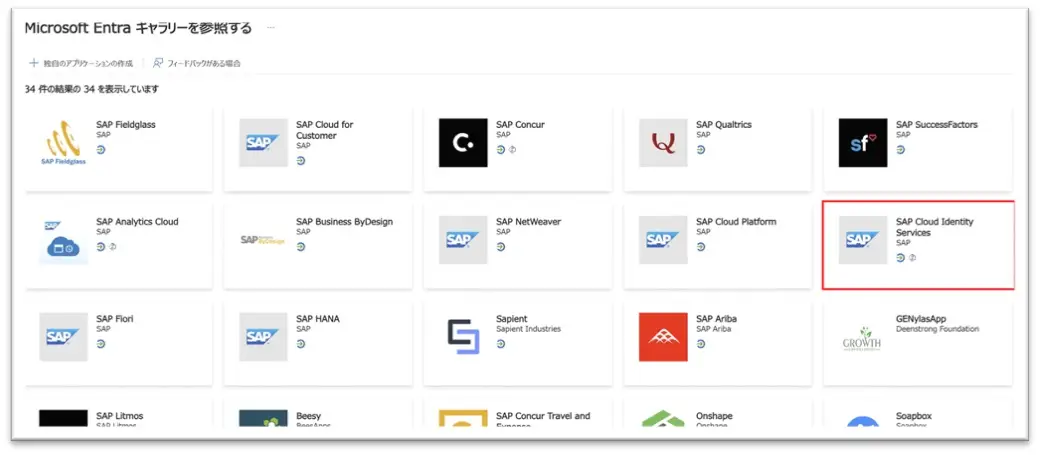
Task: Click the Microsoft Entra gallery heading
Action: (x=138, y=28)
